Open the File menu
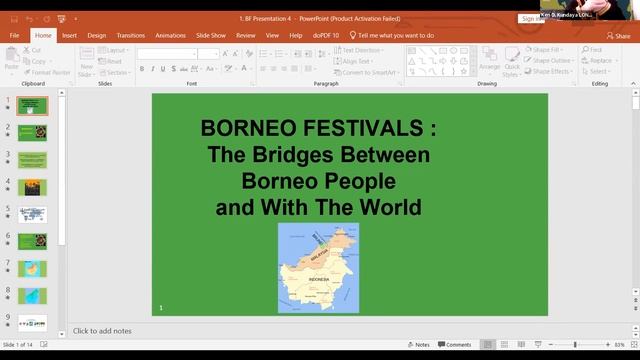The height and width of the screenshot is (360, 640). [x=14, y=36]
